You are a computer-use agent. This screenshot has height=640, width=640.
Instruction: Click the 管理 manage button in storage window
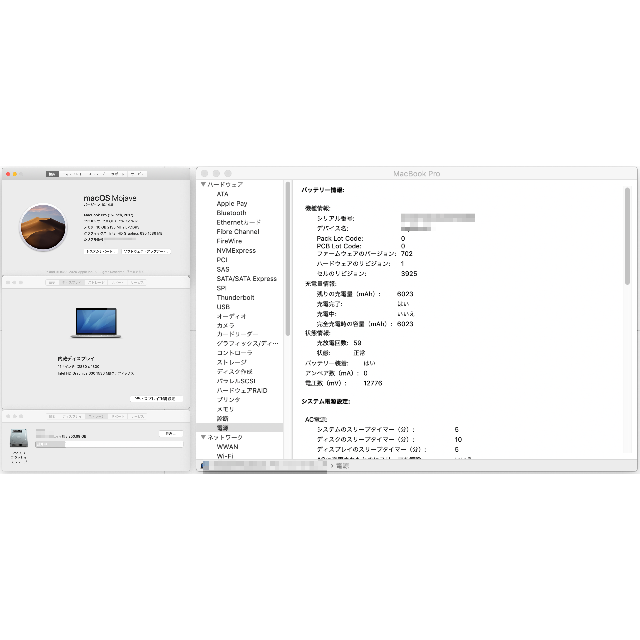pos(171,433)
